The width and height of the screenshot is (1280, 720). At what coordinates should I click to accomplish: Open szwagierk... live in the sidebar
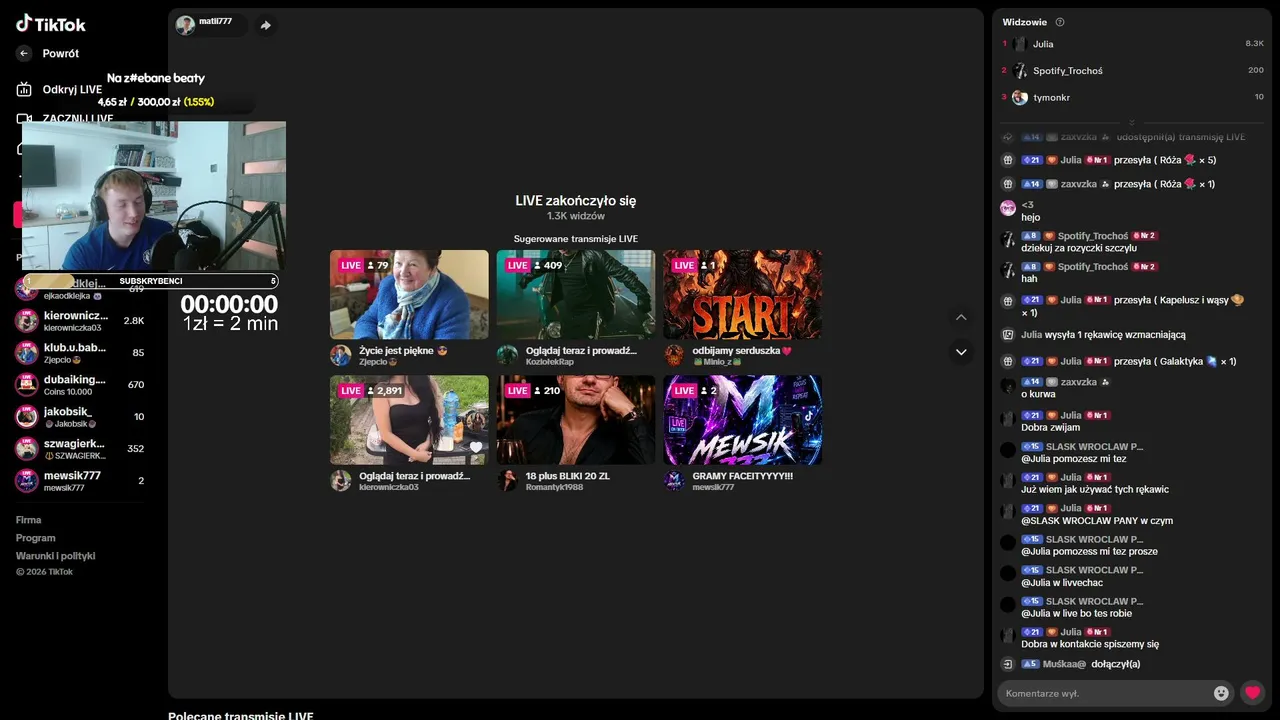[x=82, y=448]
